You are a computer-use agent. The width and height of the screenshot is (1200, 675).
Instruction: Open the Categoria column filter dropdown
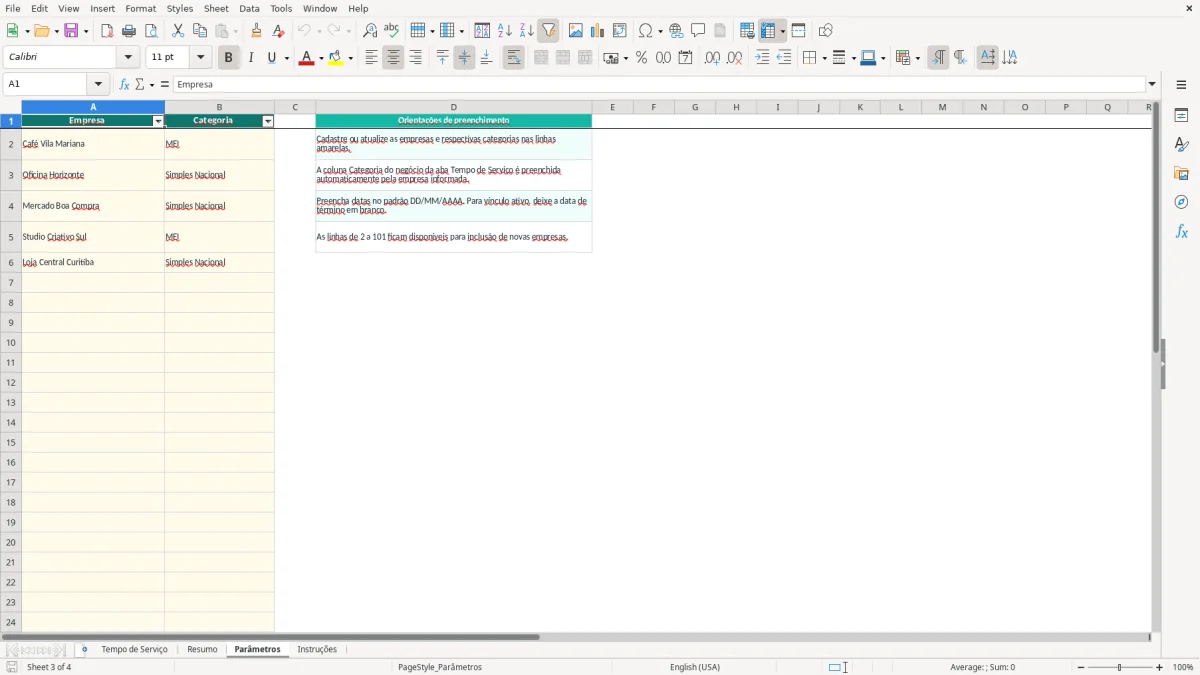268,121
